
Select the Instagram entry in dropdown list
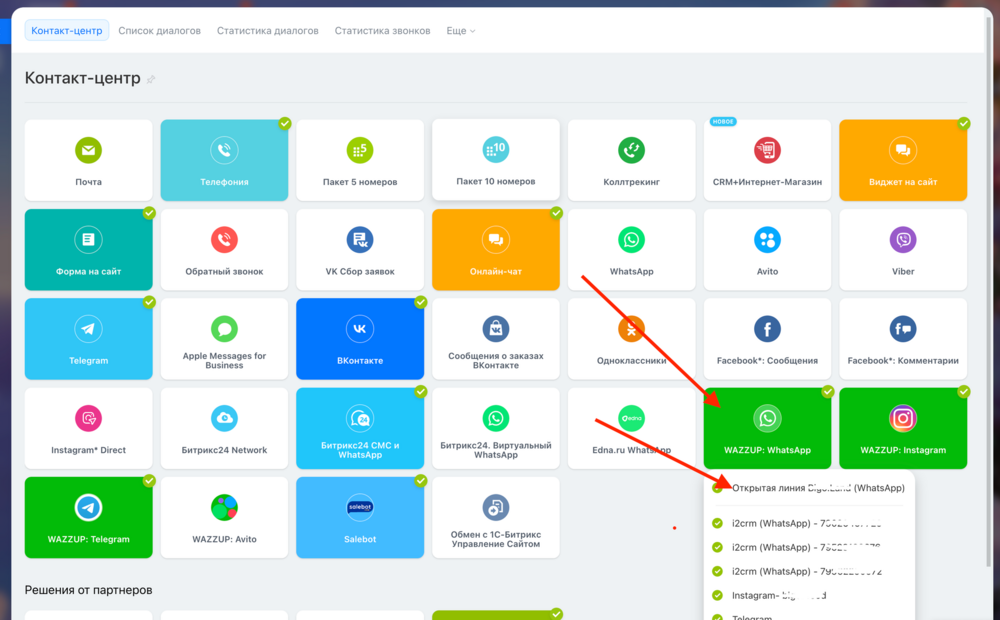pyautogui.click(x=770, y=595)
